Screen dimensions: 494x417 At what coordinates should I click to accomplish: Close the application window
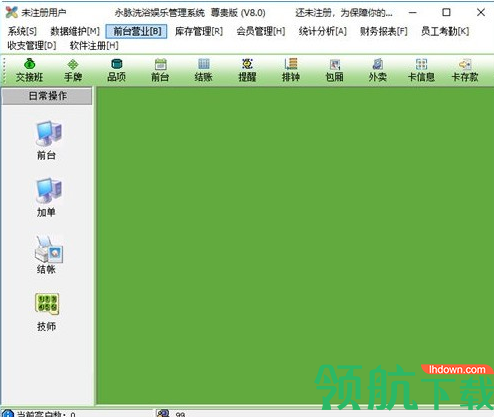point(481,13)
